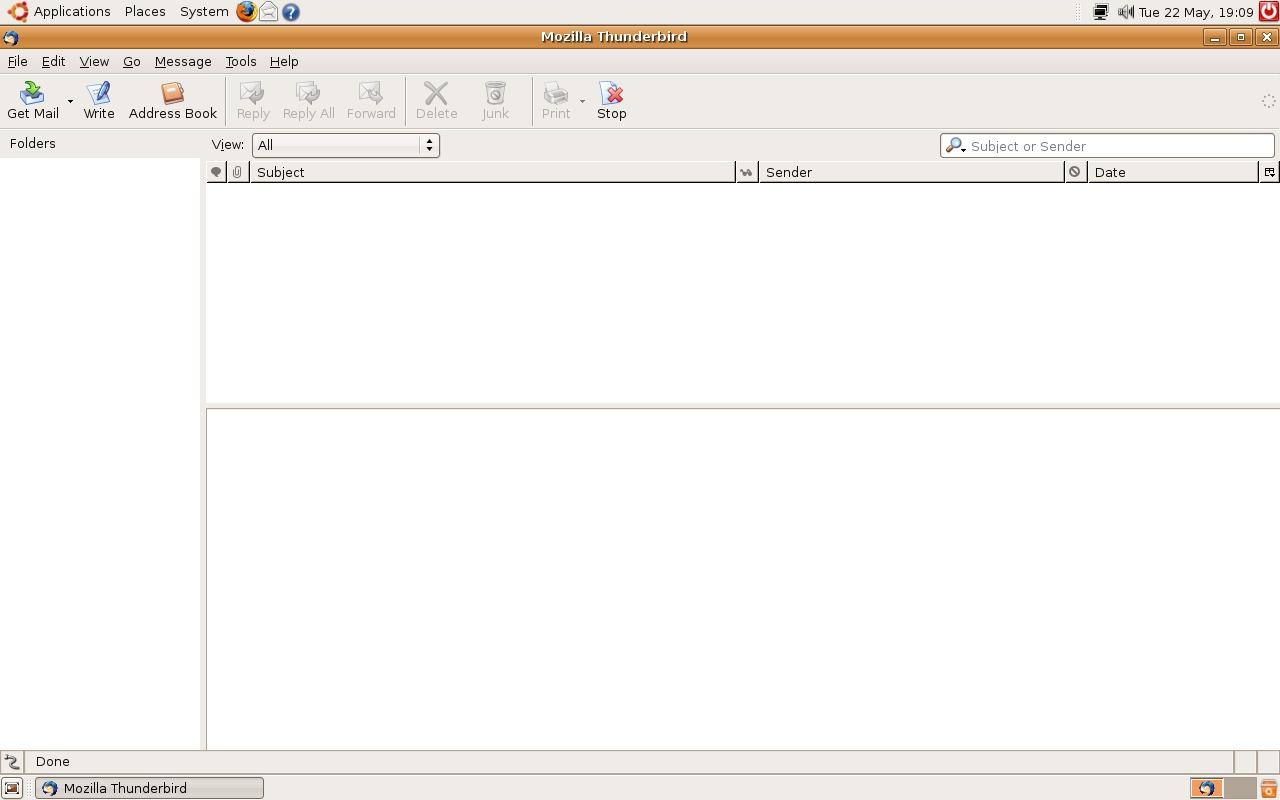Click the red power/quit panel icon
1280x800 pixels.
pos(1268,12)
